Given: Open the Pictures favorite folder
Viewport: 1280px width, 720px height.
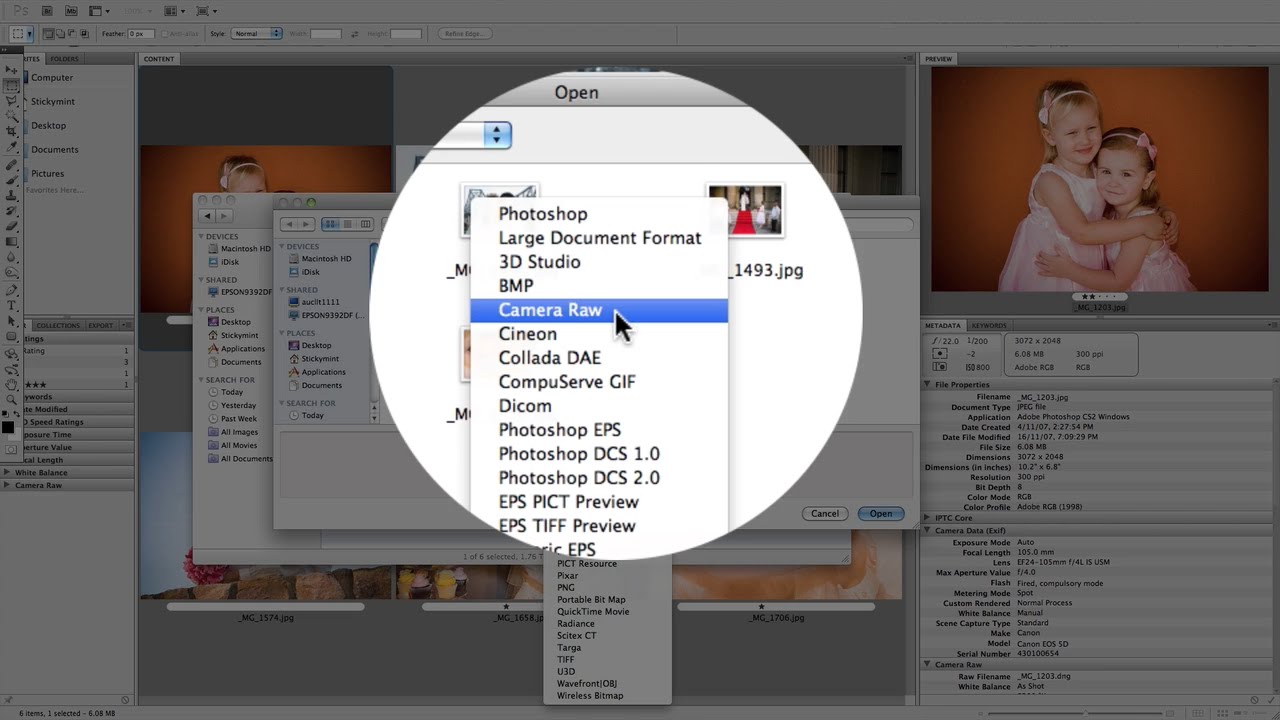Looking at the screenshot, I should click(x=47, y=174).
